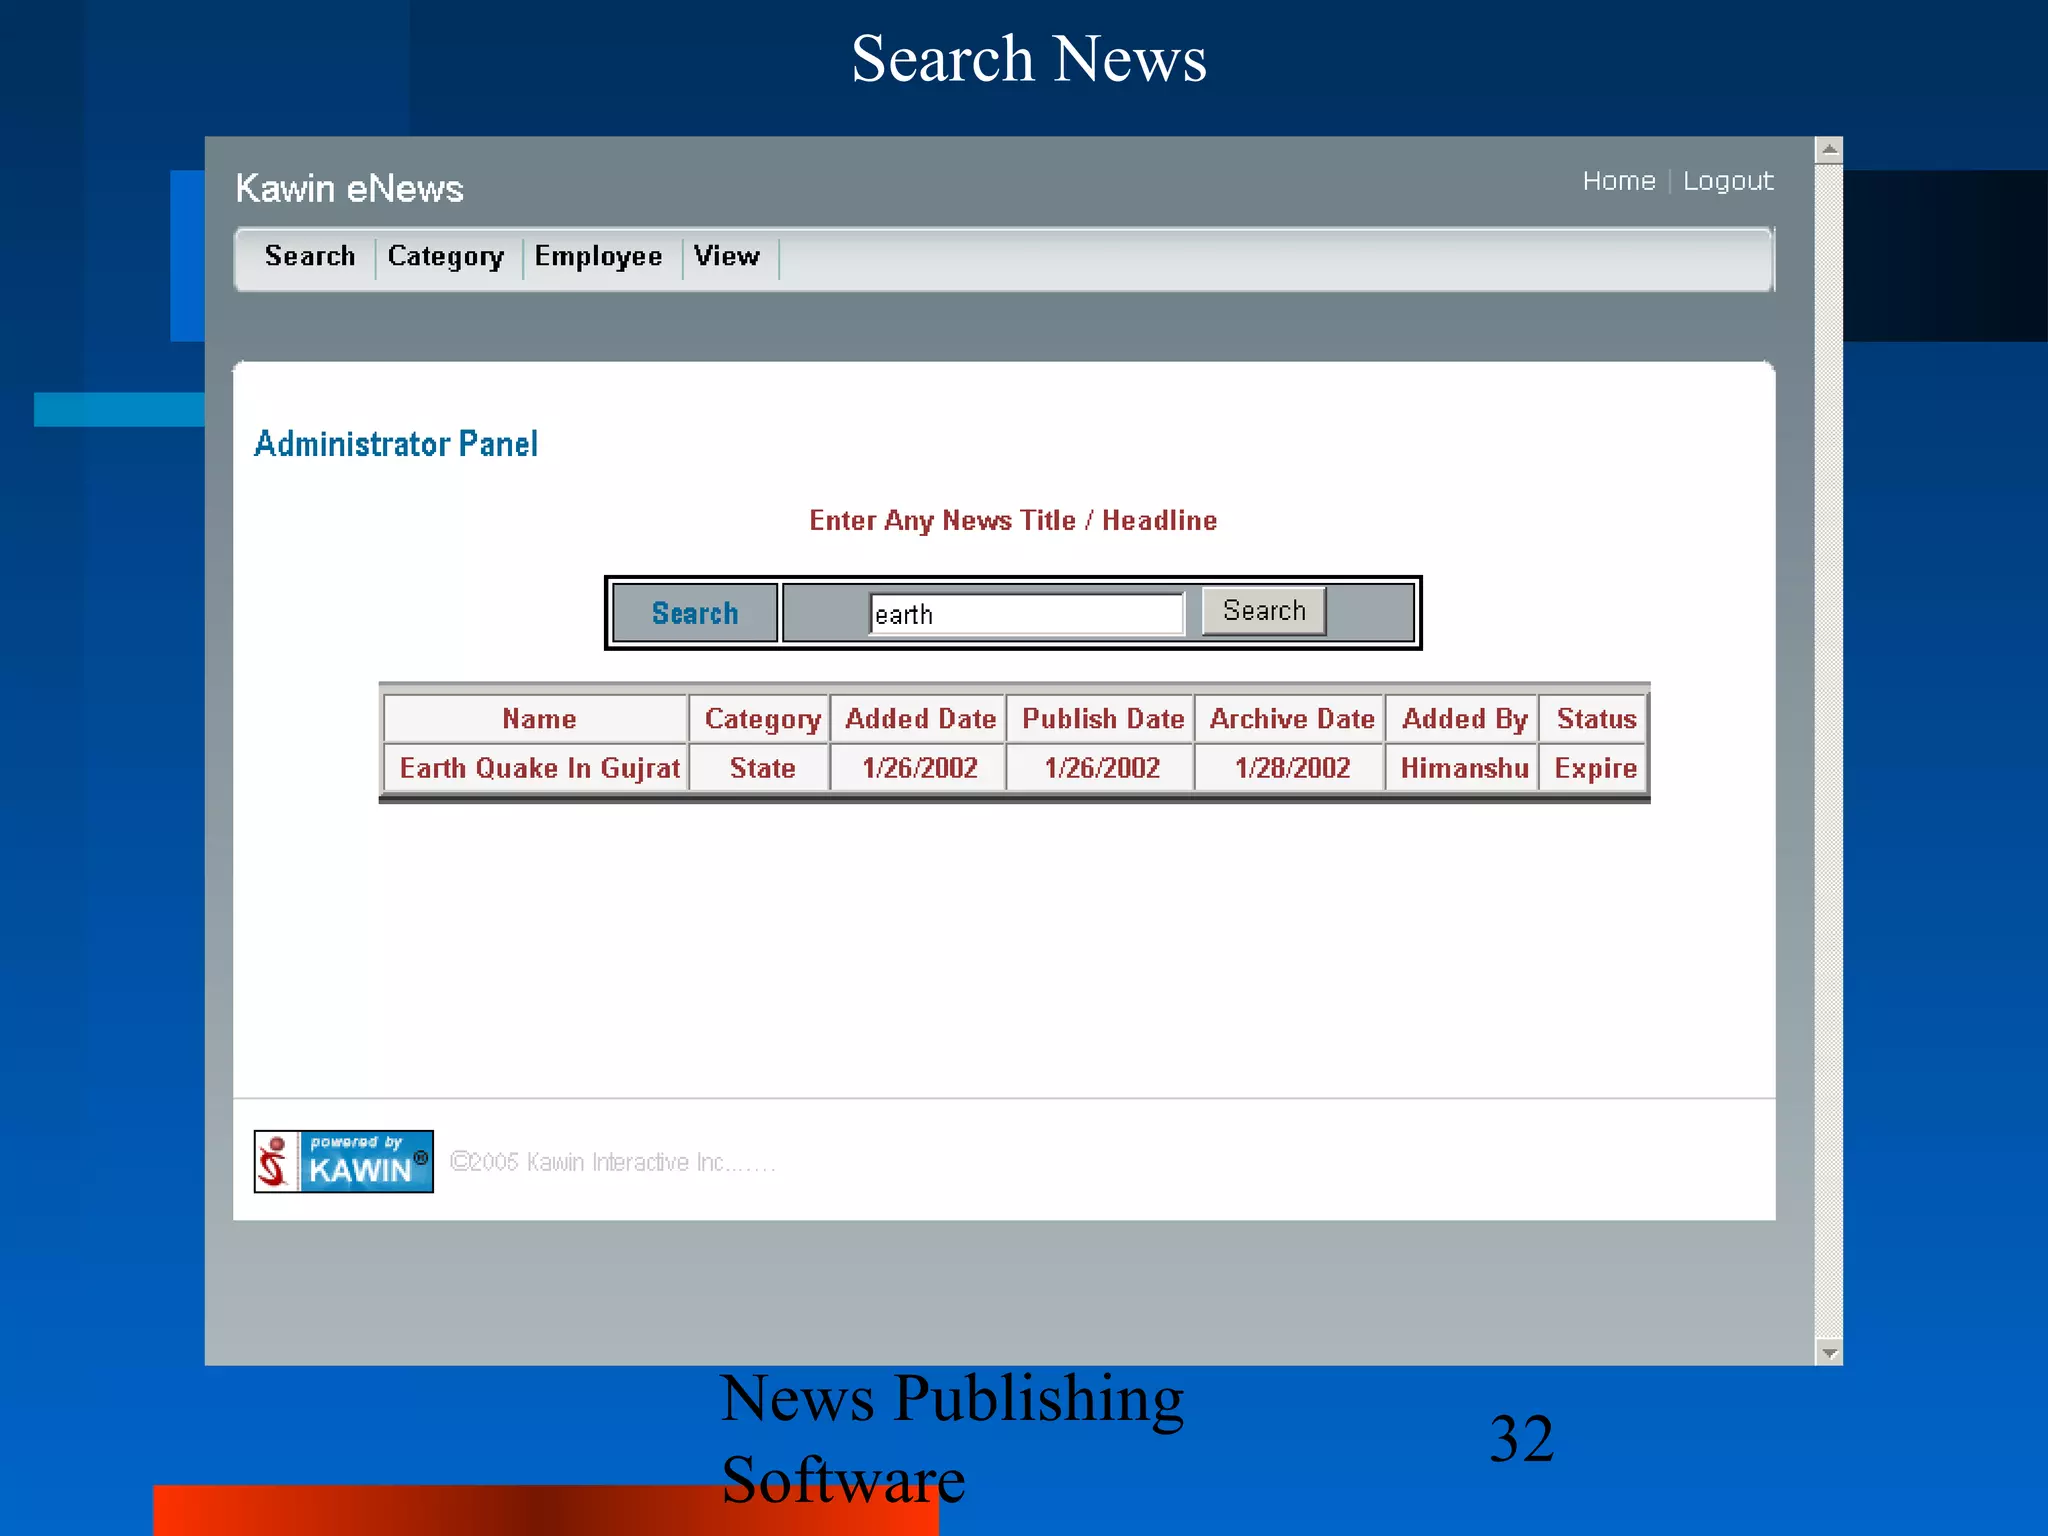This screenshot has width=2048, height=1536.
Task: Select the 'Earth Quake In Gujrat' cell
Action: point(538,768)
